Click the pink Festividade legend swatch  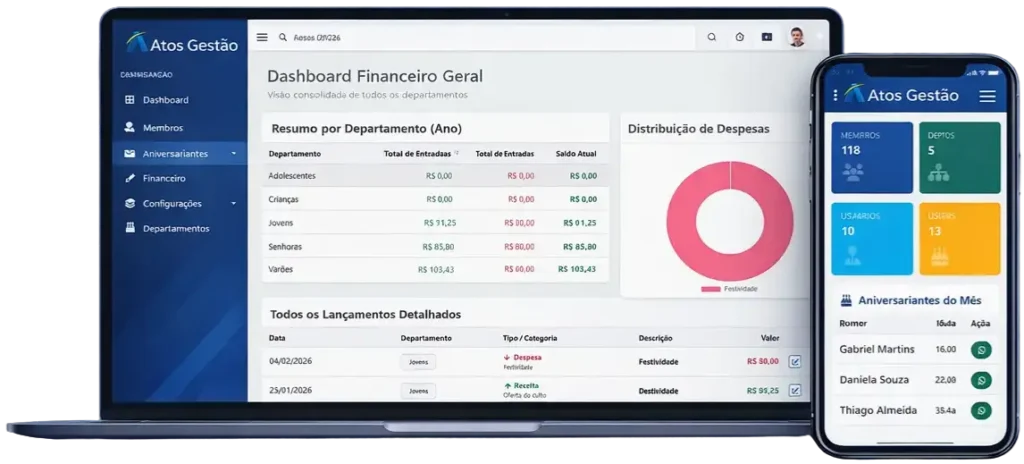(711, 289)
